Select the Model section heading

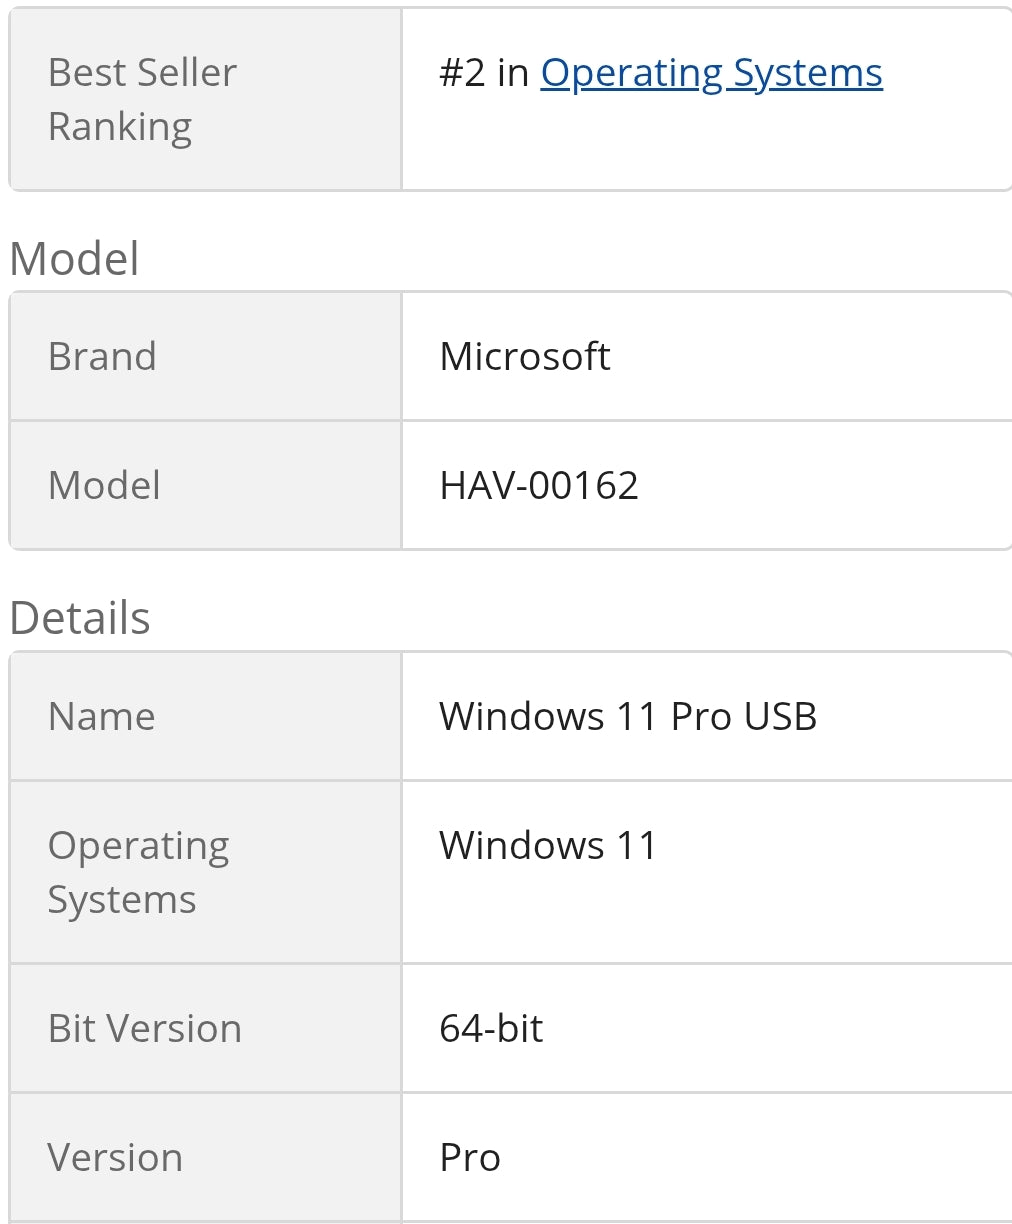point(74,259)
